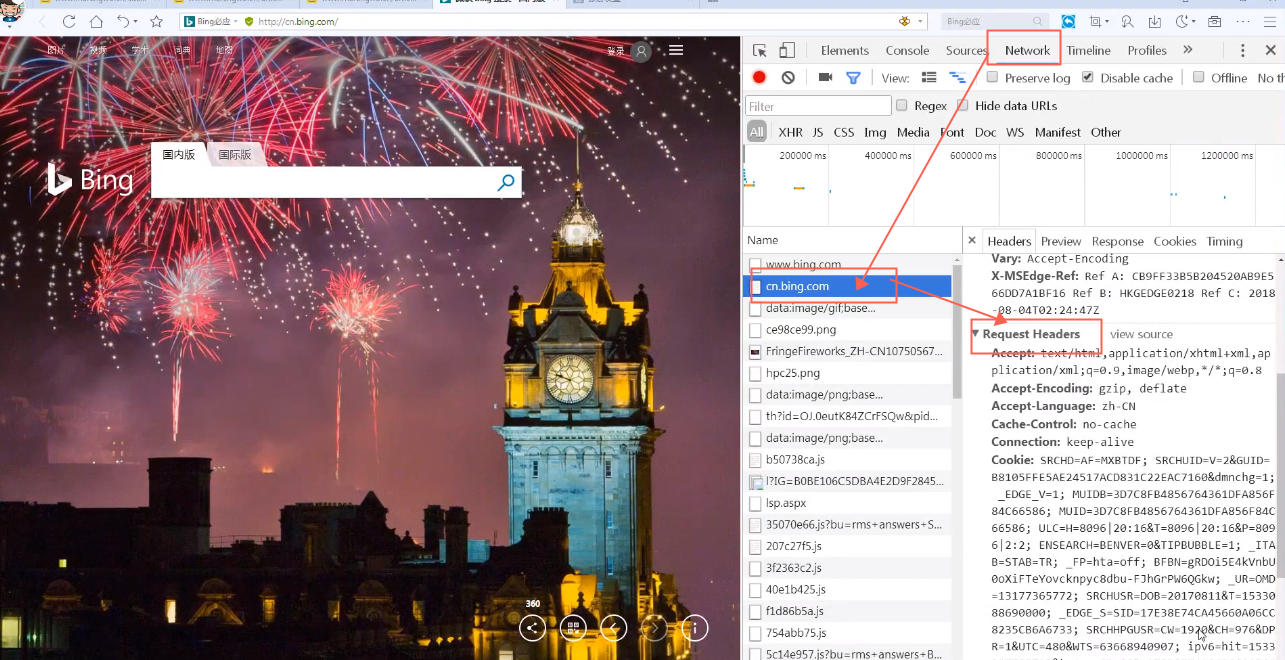Open the DevTools three-dot menu
Image resolution: width=1285 pixels, height=660 pixels.
[1243, 50]
